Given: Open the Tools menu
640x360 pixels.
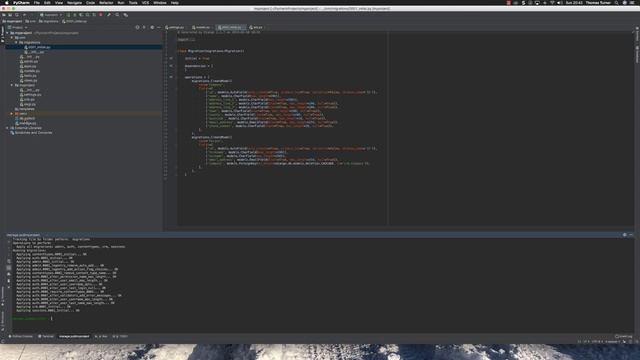Looking at the screenshot, I should [133, 2].
